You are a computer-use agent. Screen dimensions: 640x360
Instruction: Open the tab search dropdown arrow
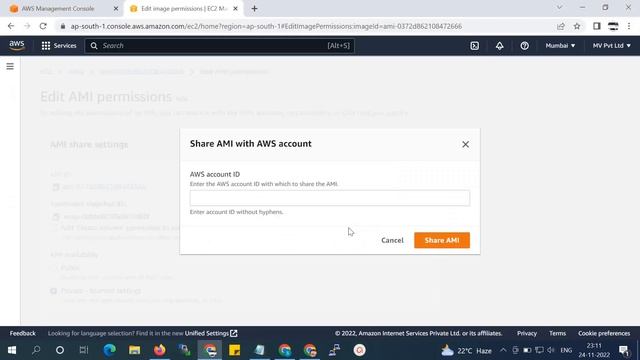[x=559, y=7]
